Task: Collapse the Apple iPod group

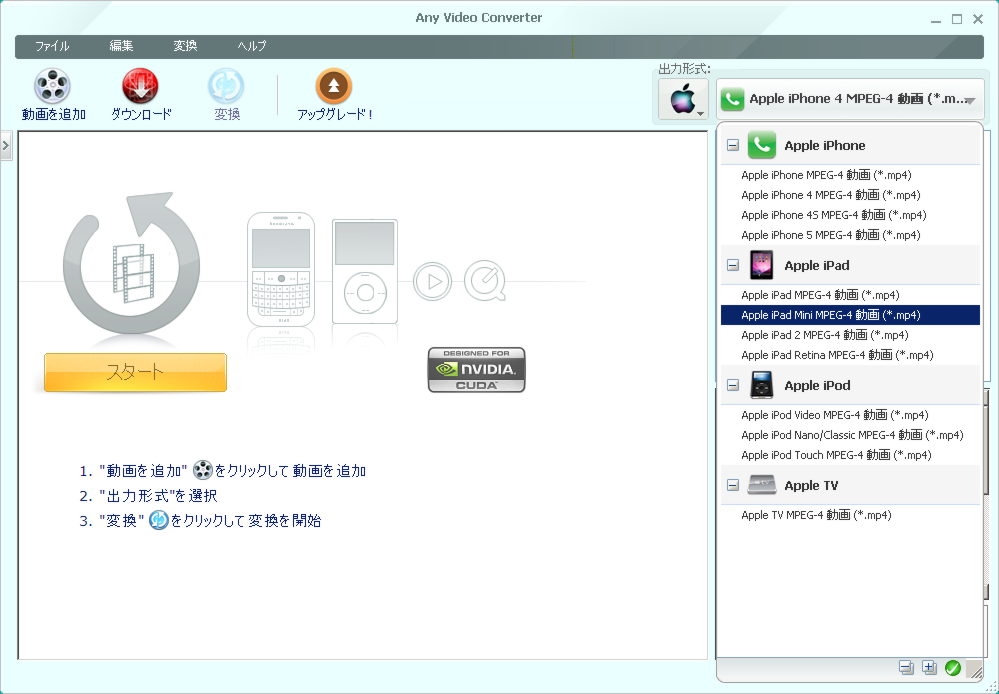Action: (x=733, y=385)
